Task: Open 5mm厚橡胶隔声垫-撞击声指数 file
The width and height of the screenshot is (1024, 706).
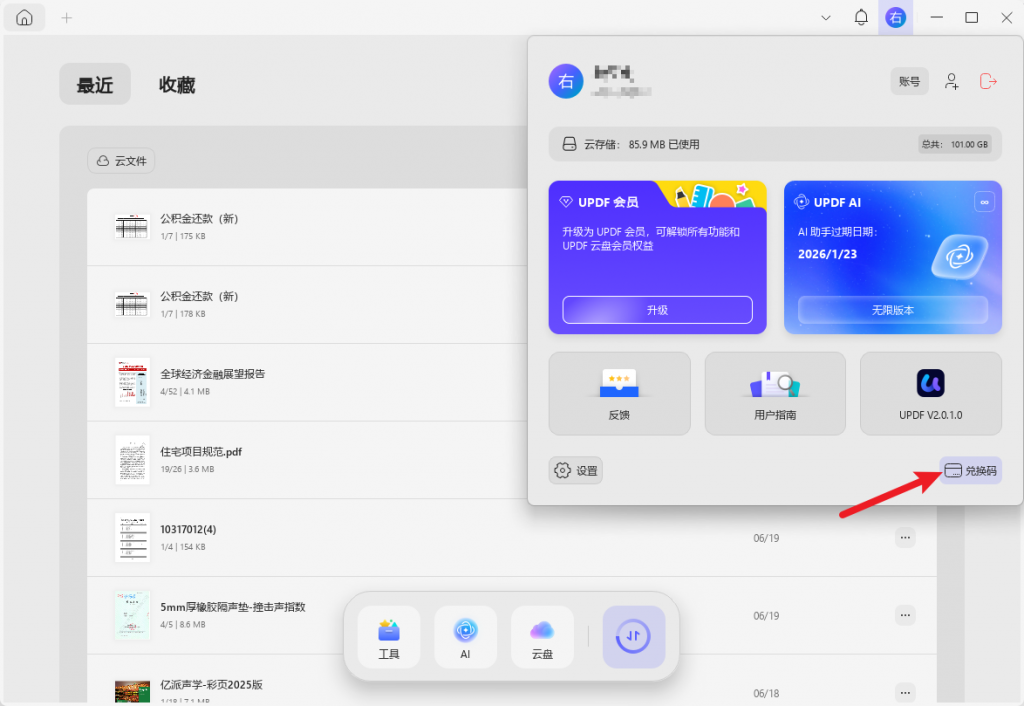Action: coord(512,615)
